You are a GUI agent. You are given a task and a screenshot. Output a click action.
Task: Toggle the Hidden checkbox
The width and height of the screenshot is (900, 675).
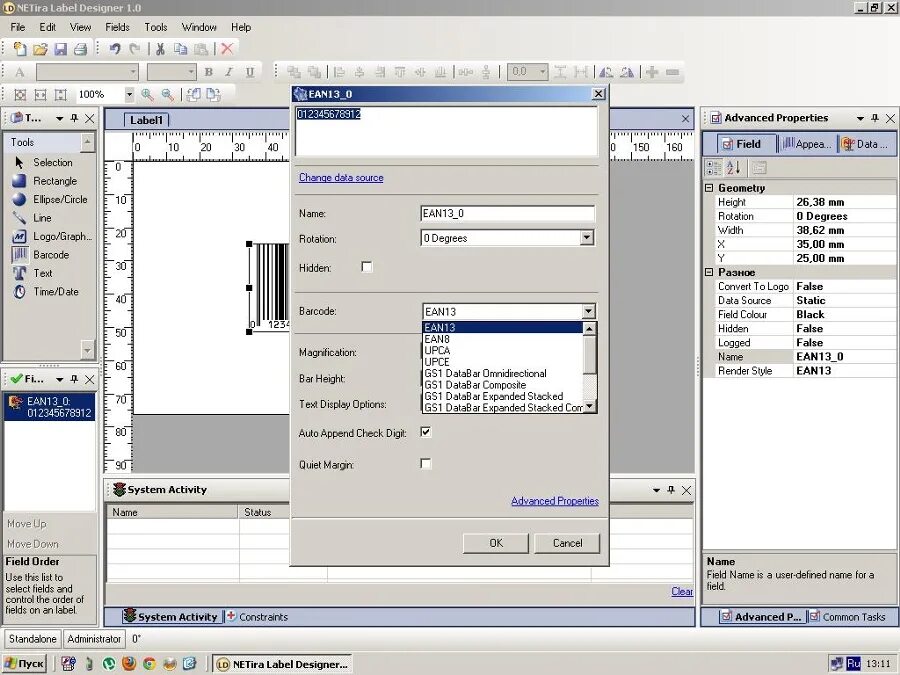pyautogui.click(x=367, y=267)
